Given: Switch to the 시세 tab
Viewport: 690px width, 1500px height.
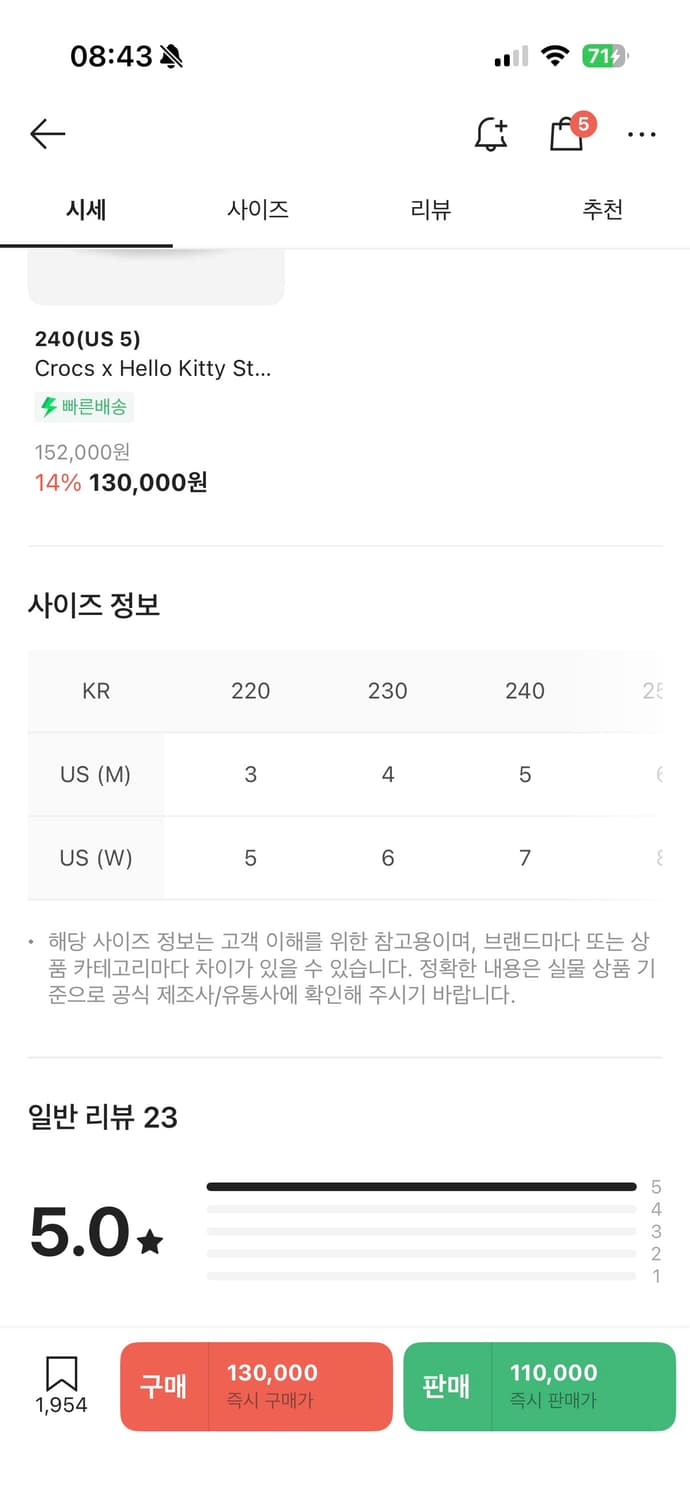Looking at the screenshot, I should [x=86, y=209].
